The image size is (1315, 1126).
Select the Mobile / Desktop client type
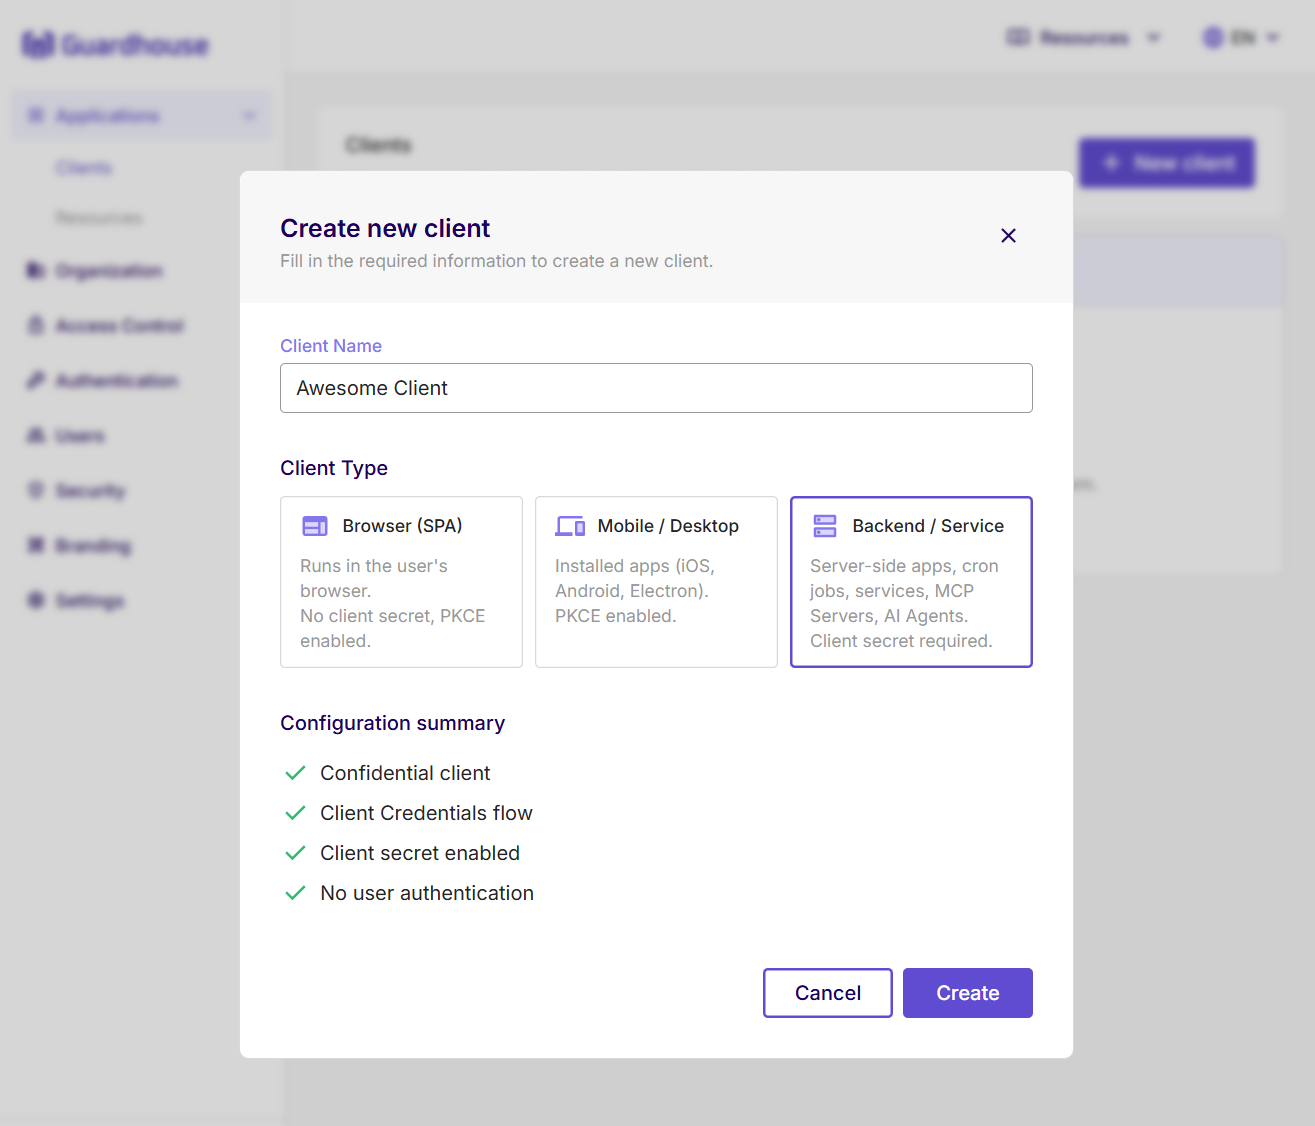pos(656,582)
